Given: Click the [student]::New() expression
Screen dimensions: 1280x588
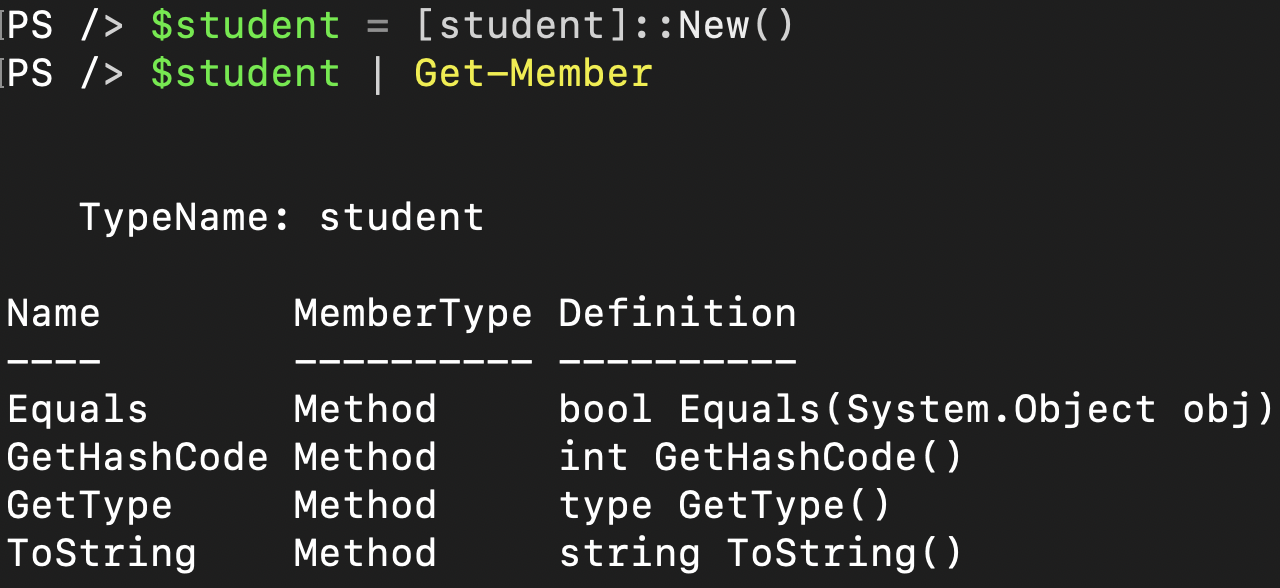Looking at the screenshot, I should tap(605, 26).
